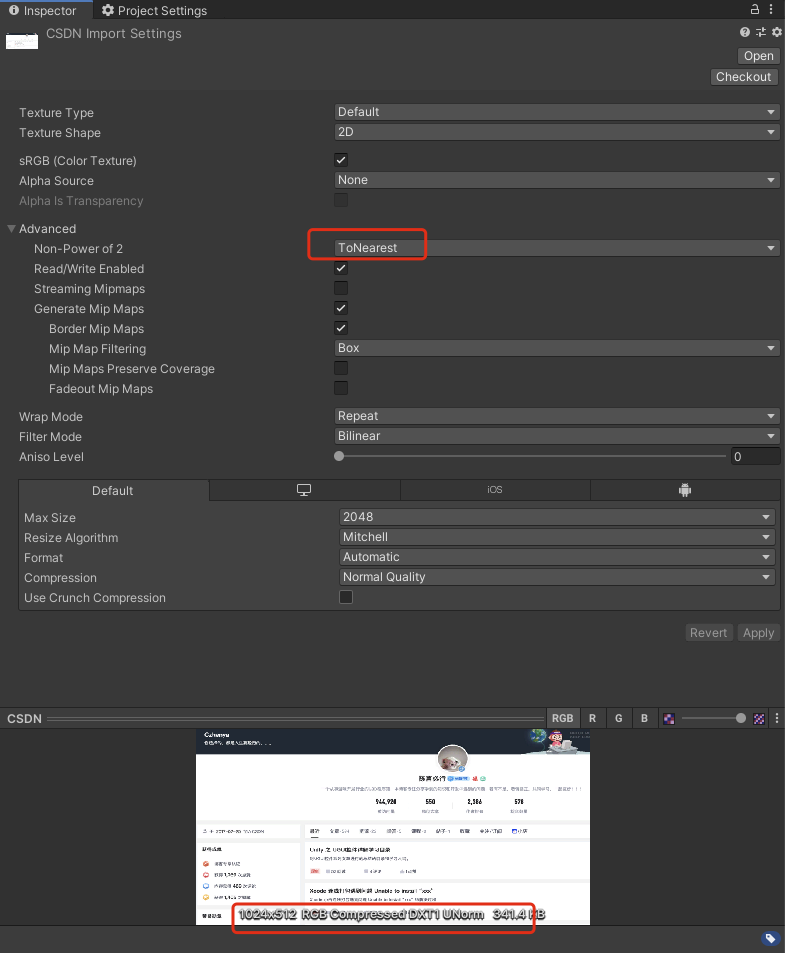The image size is (785, 953).
Task: Collapse the Advanced section triangle
Action: pos(11,229)
